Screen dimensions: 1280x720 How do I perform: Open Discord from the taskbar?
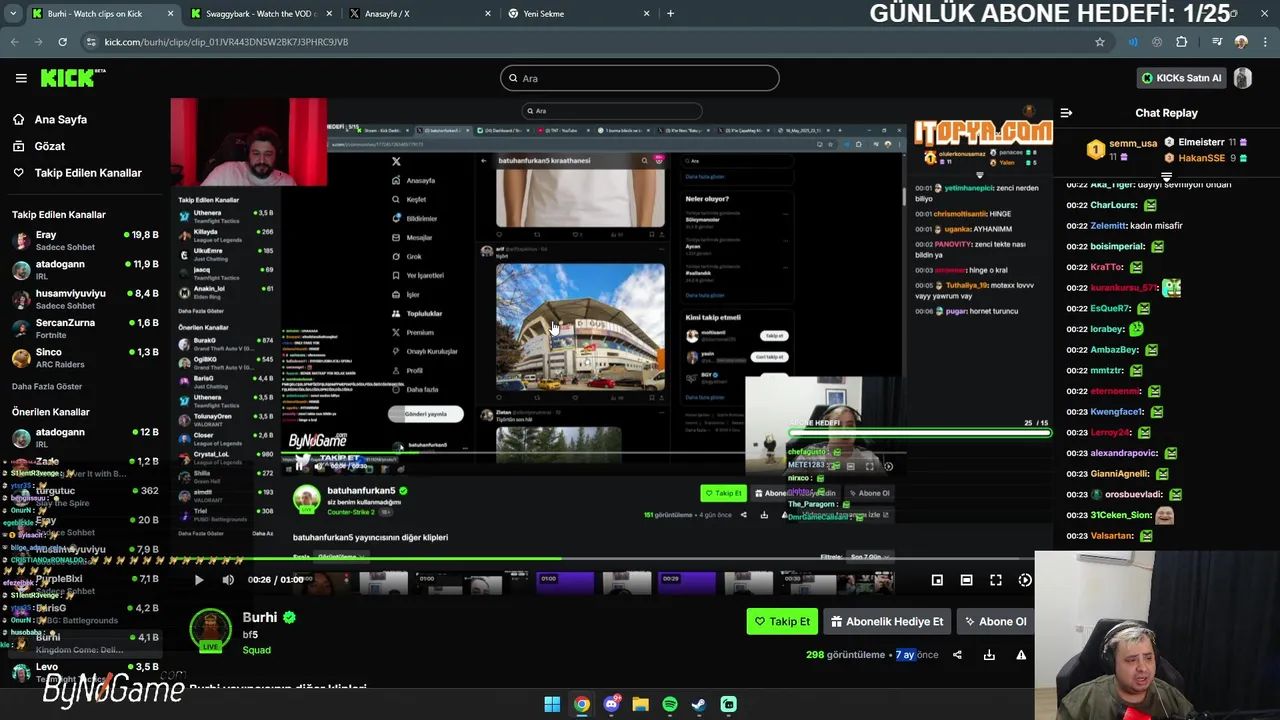click(611, 704)
